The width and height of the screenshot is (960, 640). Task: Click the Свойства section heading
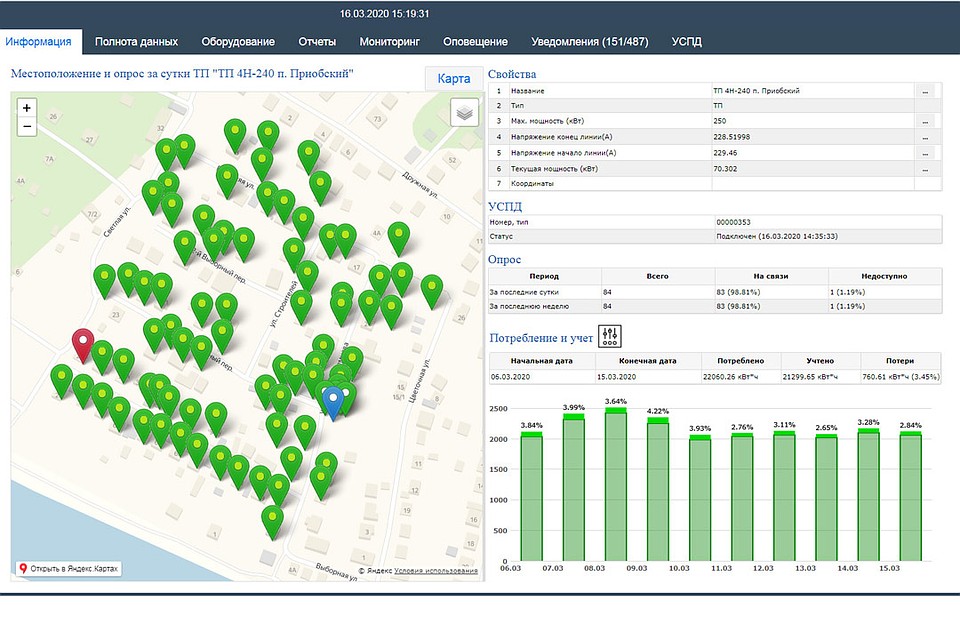tap(512, 74)
